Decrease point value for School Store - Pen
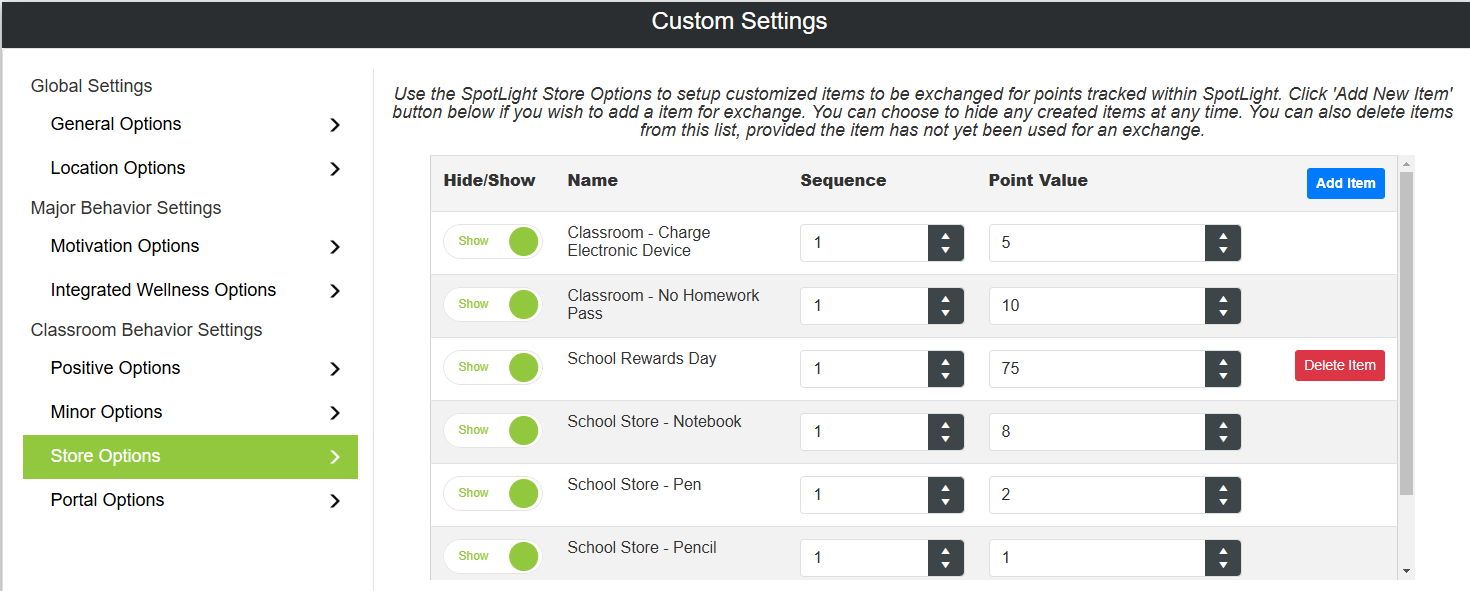This screenshot has height=591, width=1470. pyautogui.click(x=1223, y=503)
